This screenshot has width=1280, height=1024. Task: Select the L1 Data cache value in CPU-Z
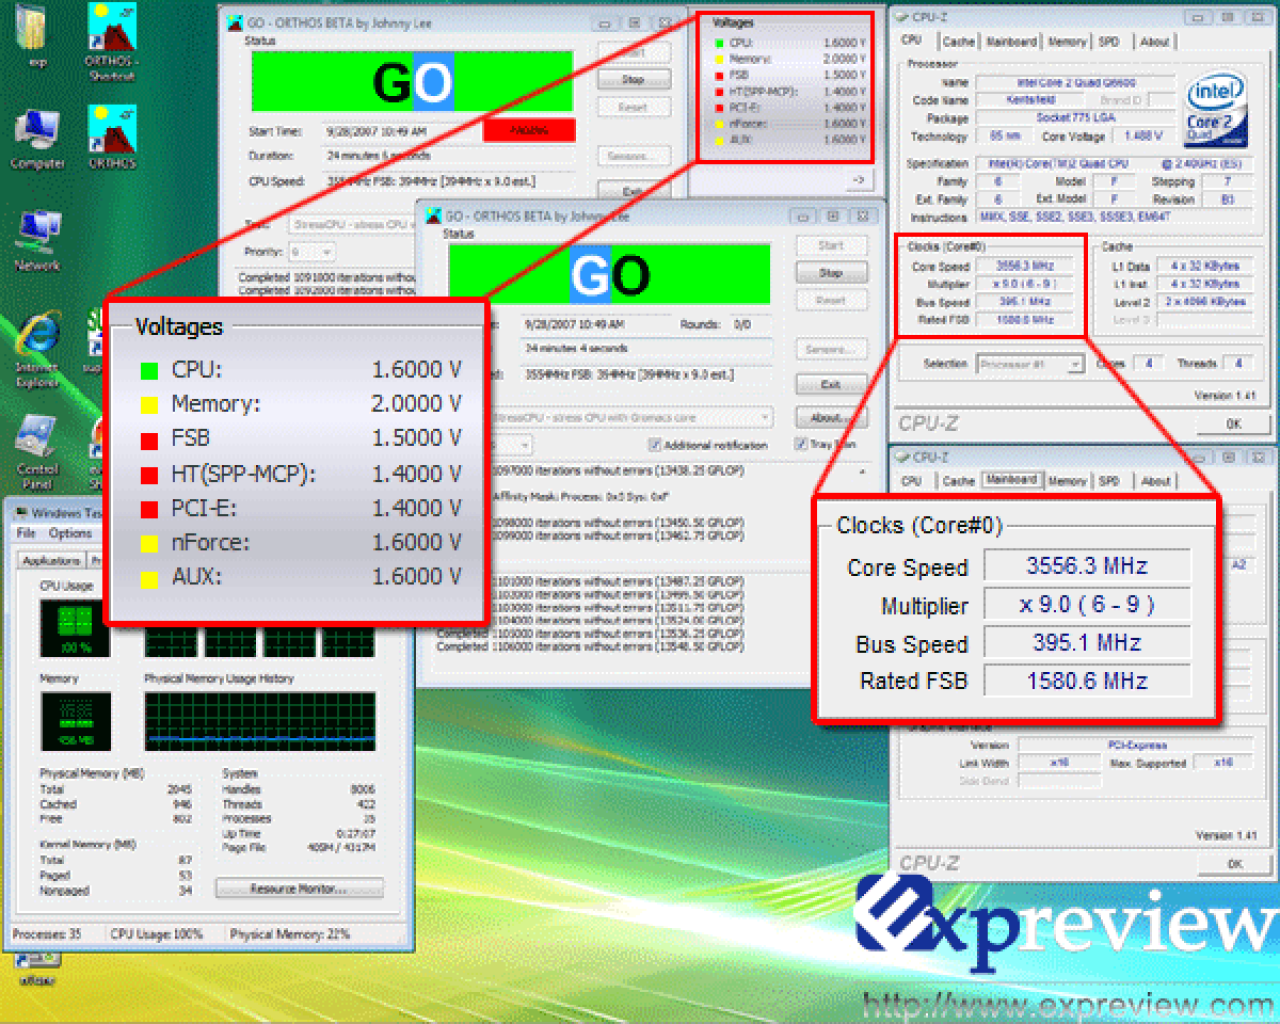point(1205,266)
